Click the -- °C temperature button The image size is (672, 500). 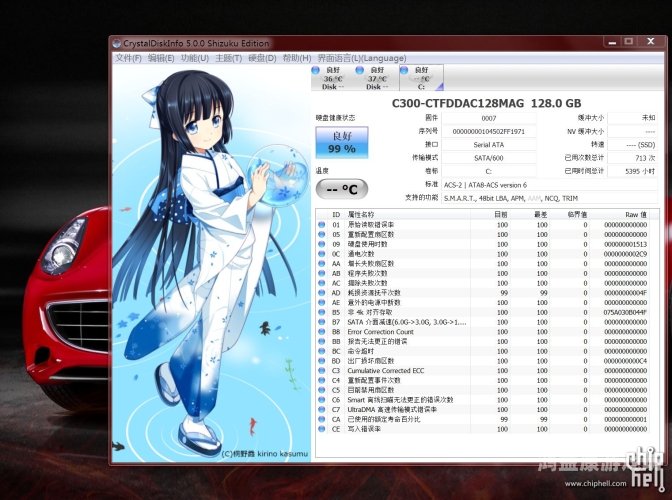pos(342,189)
